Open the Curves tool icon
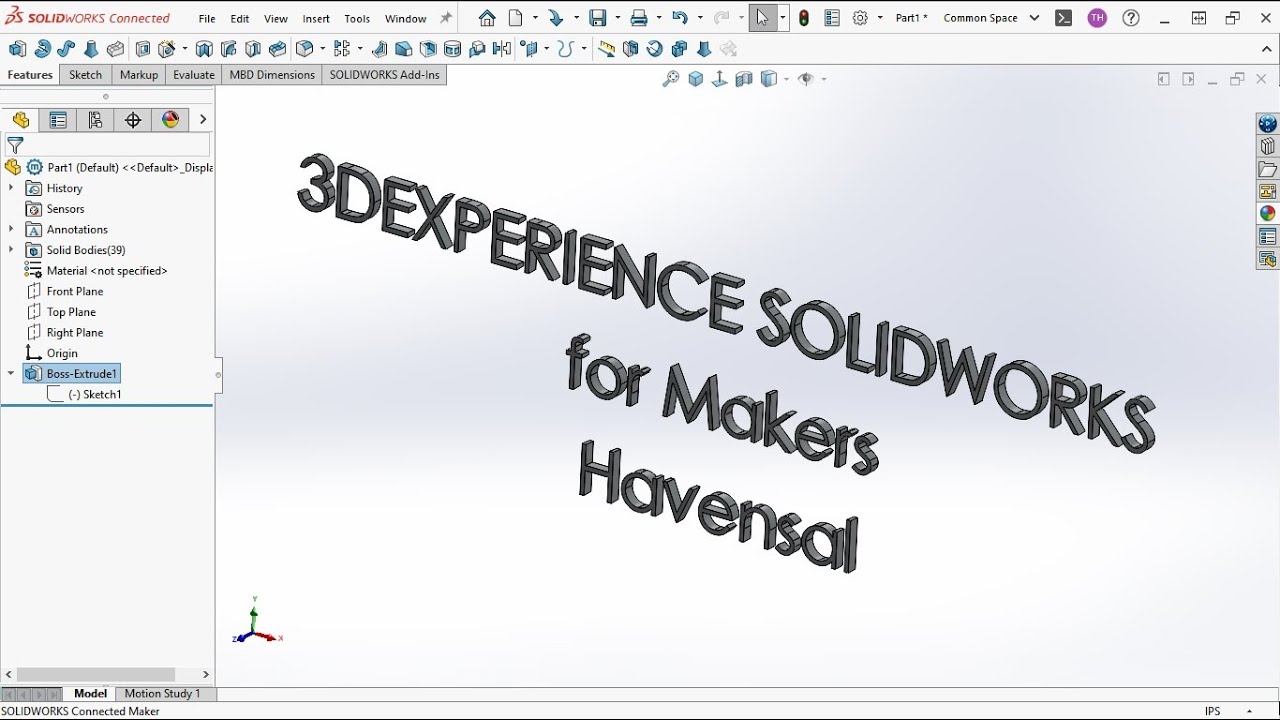This screenshot has width=1280, height=720. pos(566,49)
